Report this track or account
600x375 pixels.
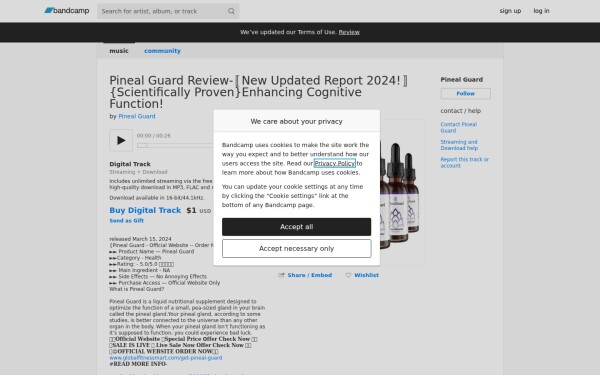point(465,163)
